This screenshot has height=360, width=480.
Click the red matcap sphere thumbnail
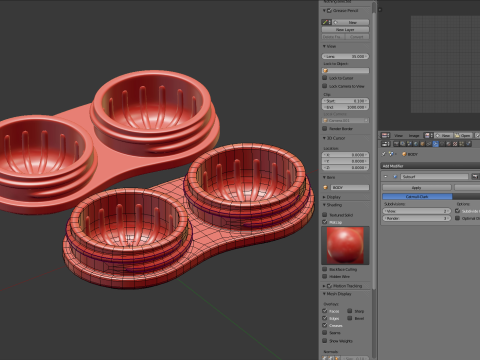click(x=345, y=245)
